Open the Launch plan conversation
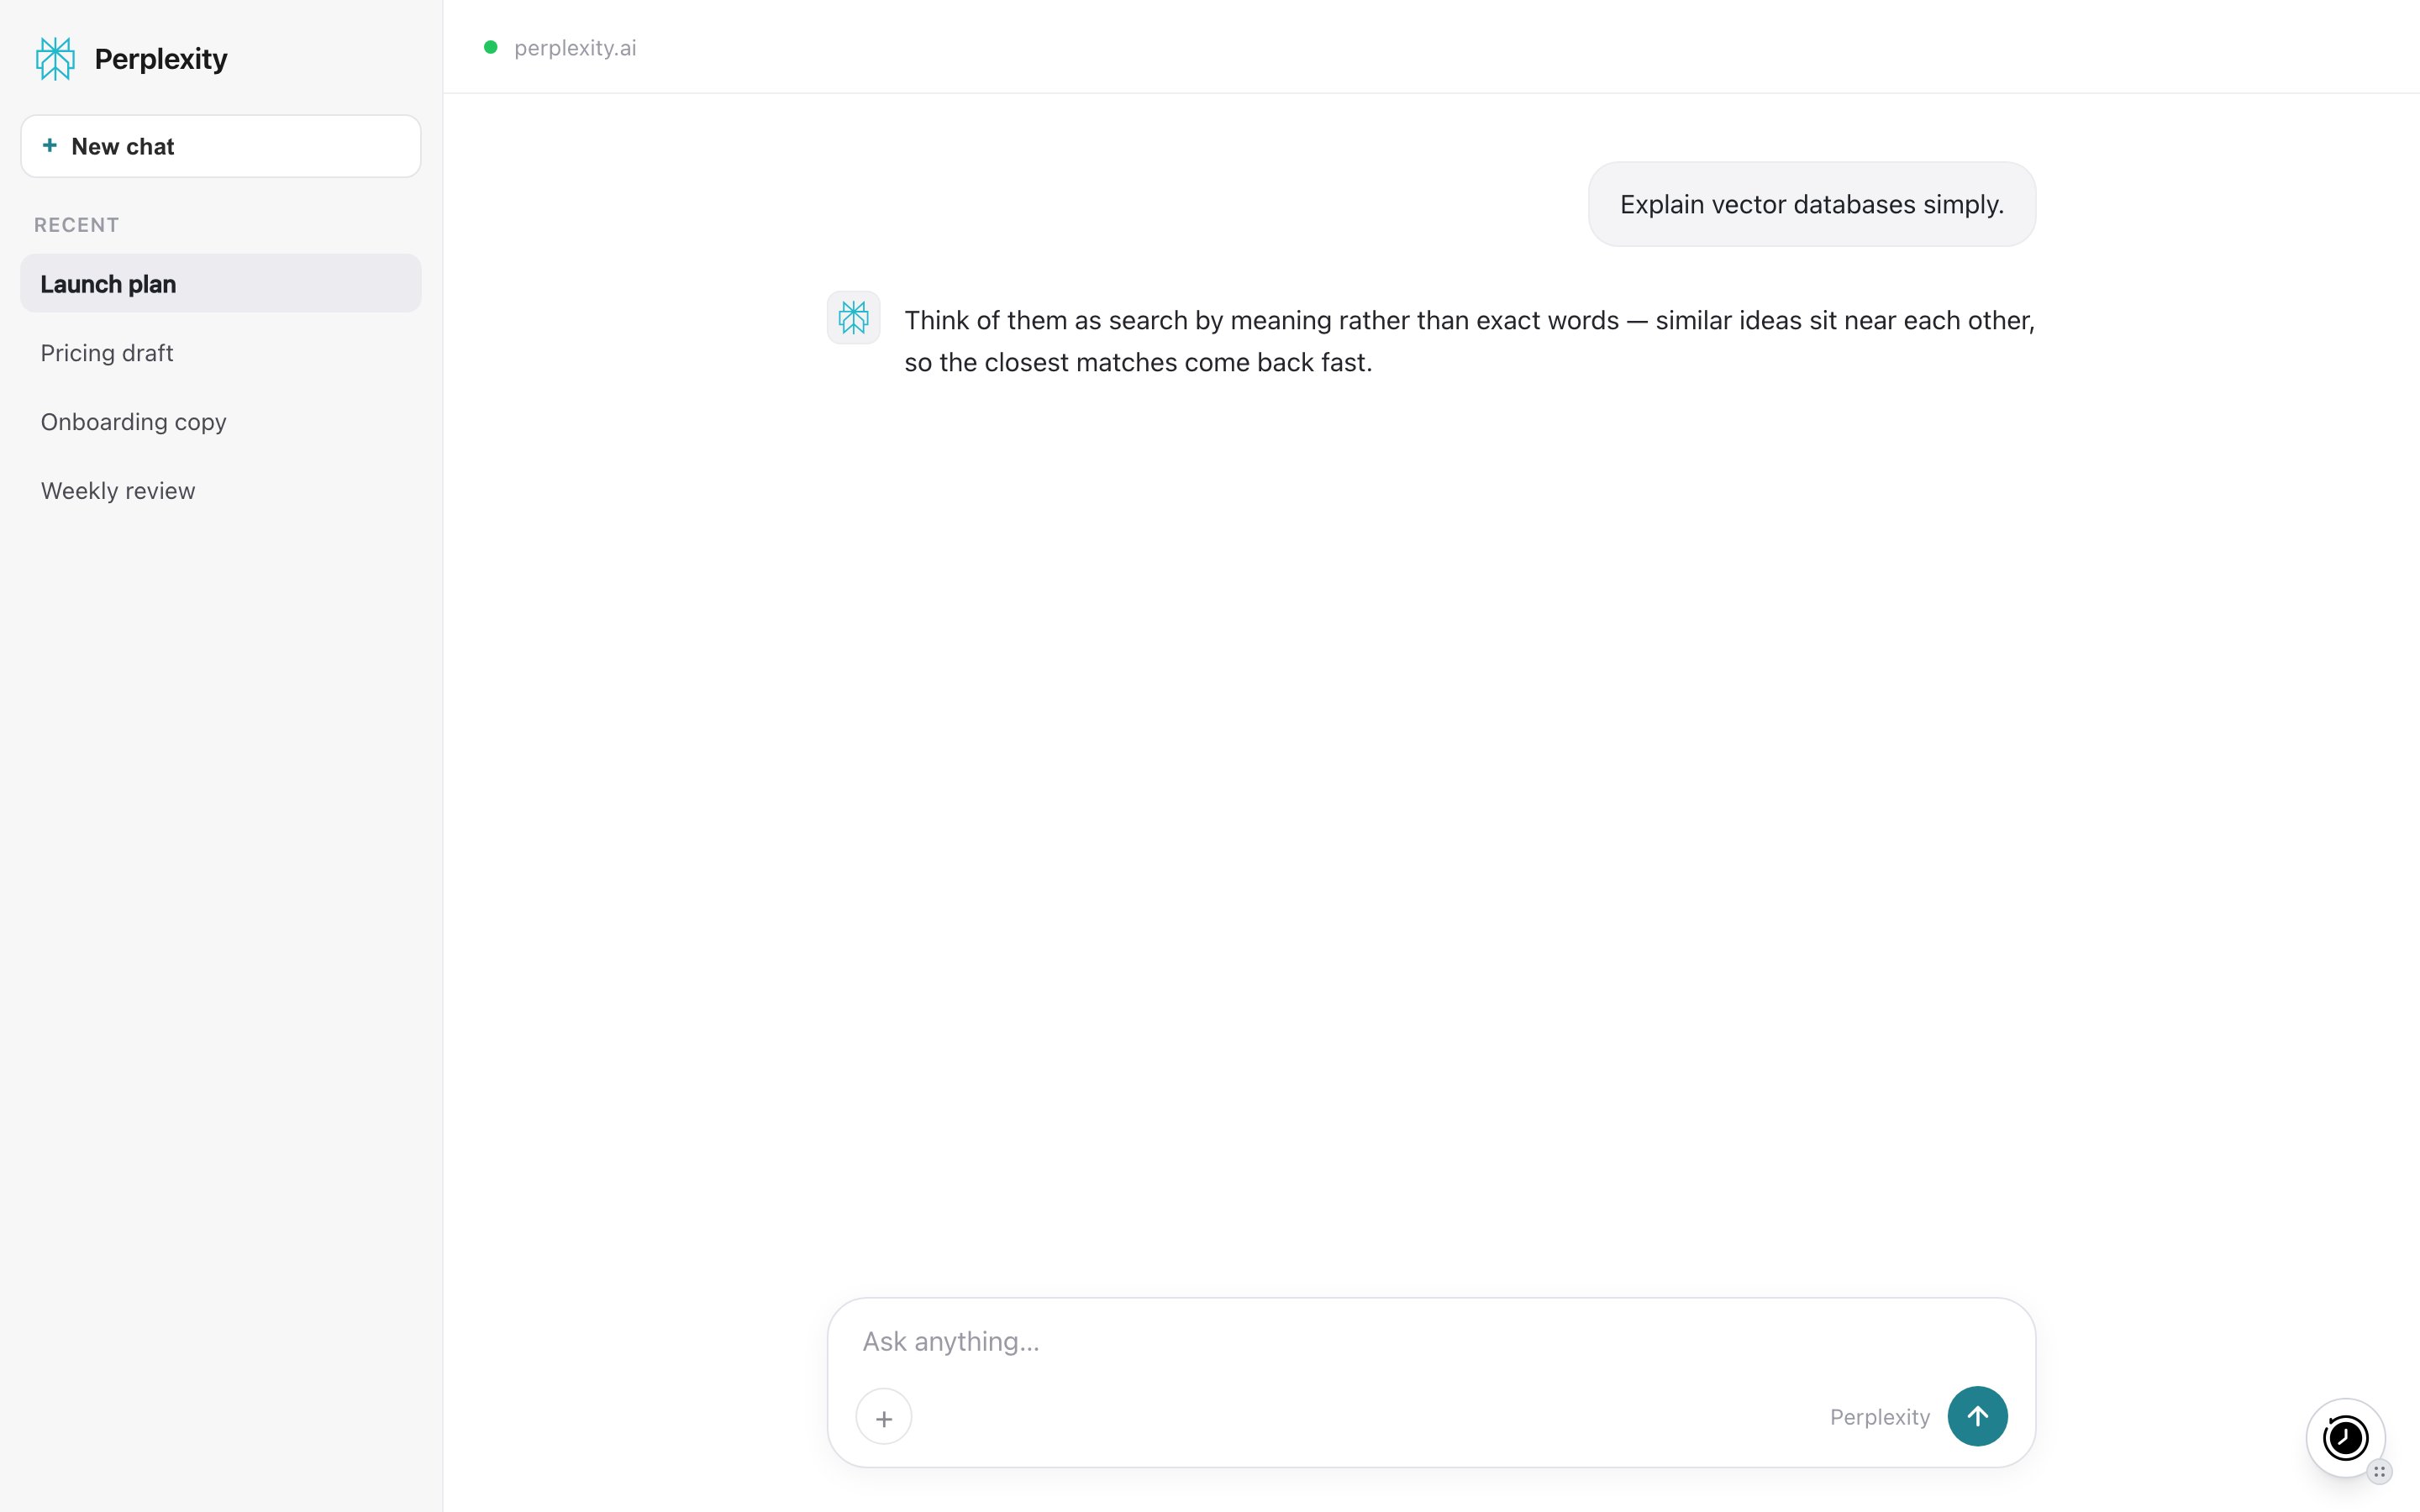 pos(221,284)
